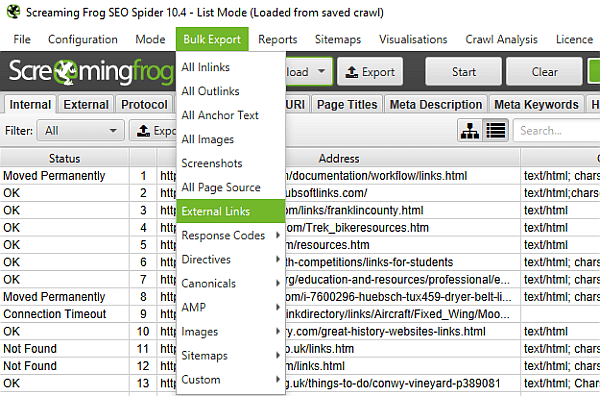
Task: Expand the Canonicals submenu
Action: [x=231, y=284]
